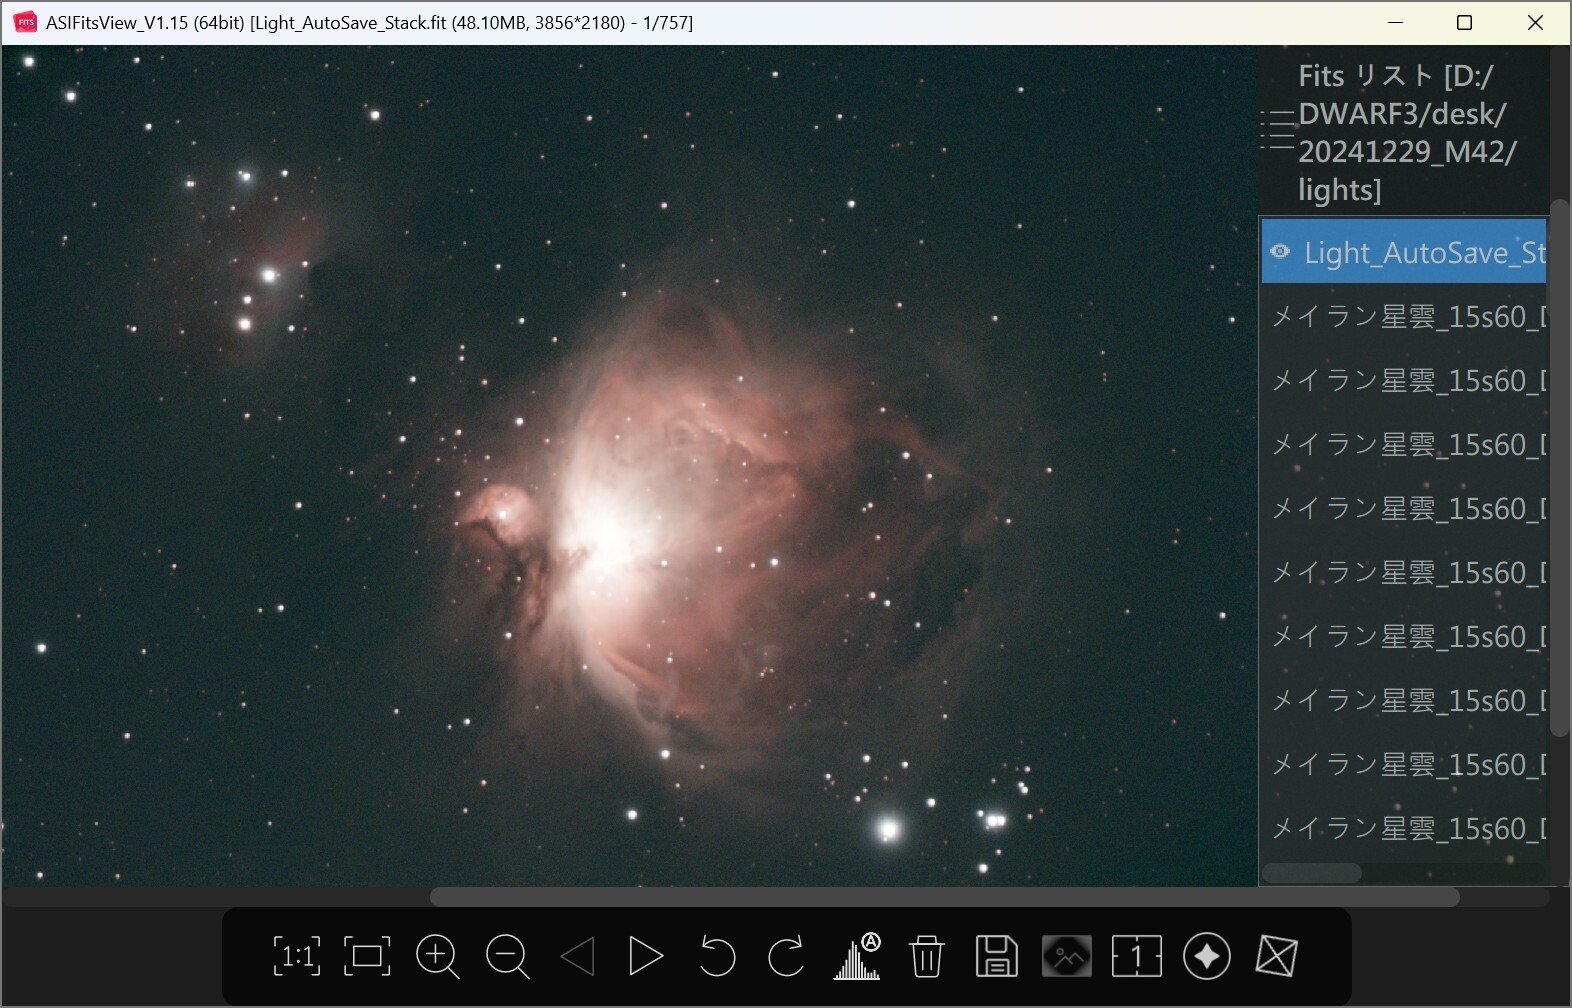
Task: Go to the previous FITS image
Action: [578, 957]
